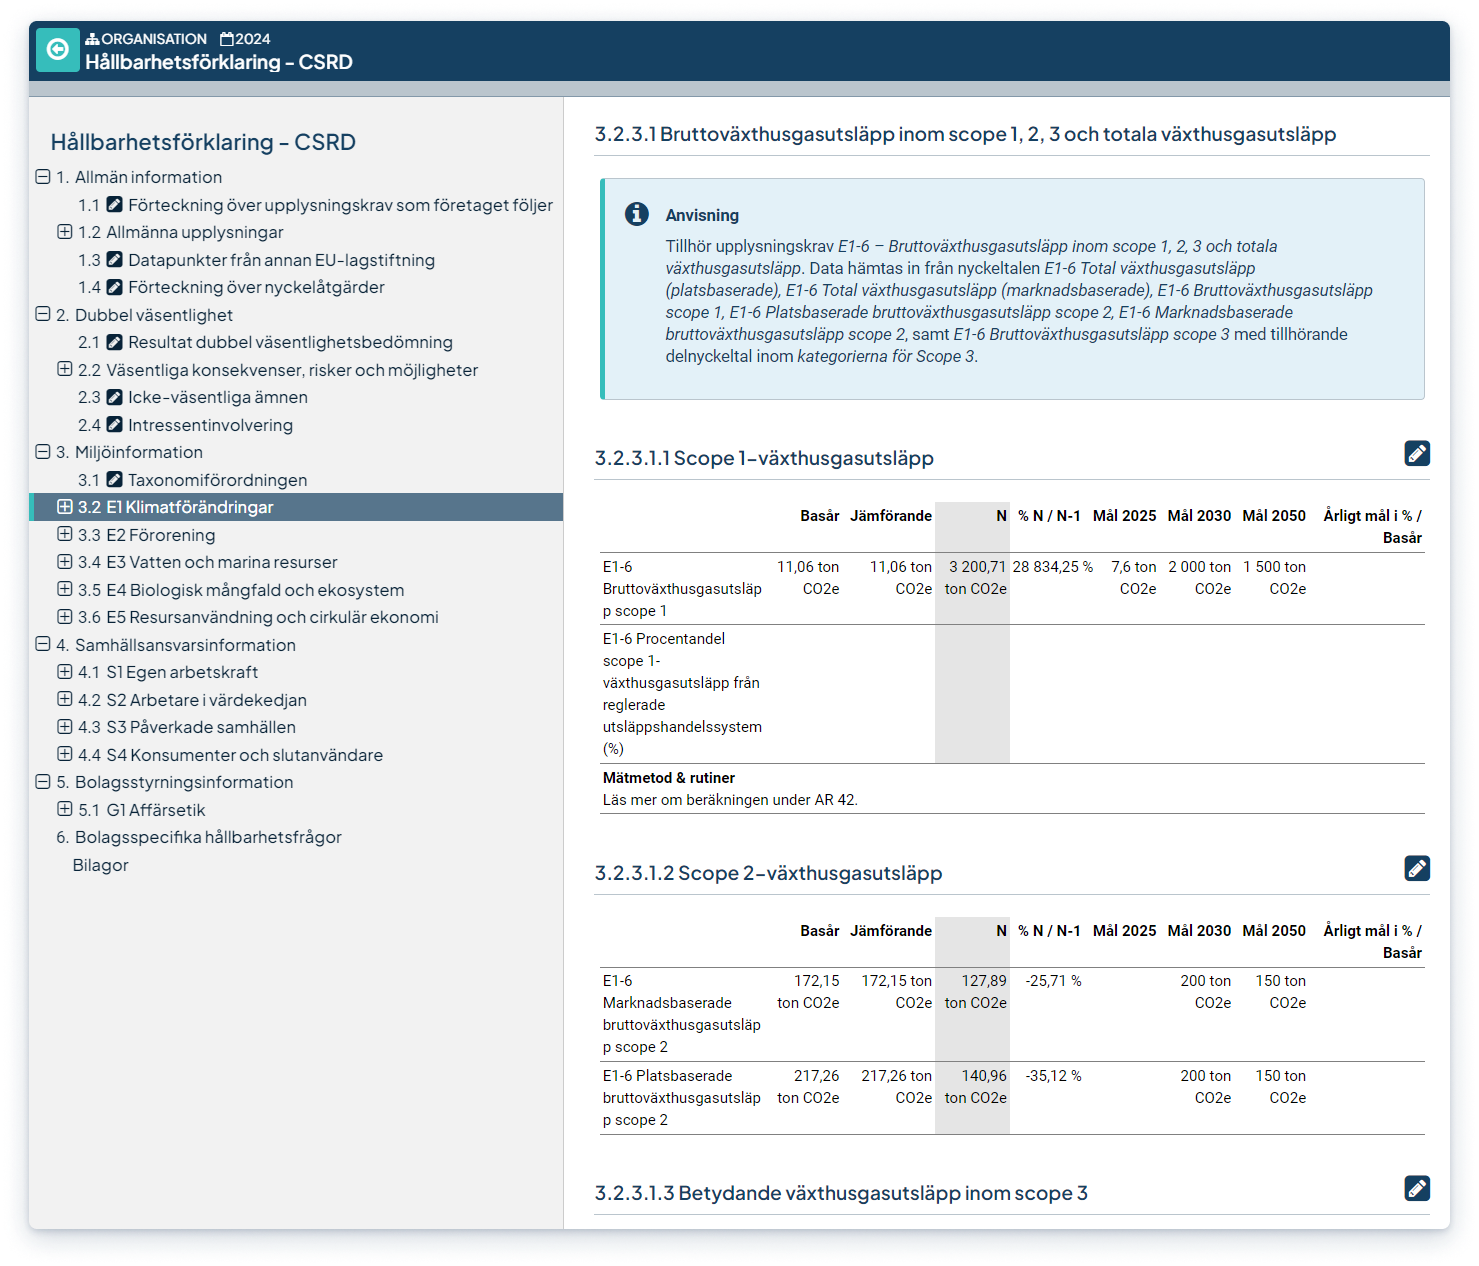Expand the 3.3 E2 Förorening node
This screenshot has width=1479, height=1266.
[65, 534]
